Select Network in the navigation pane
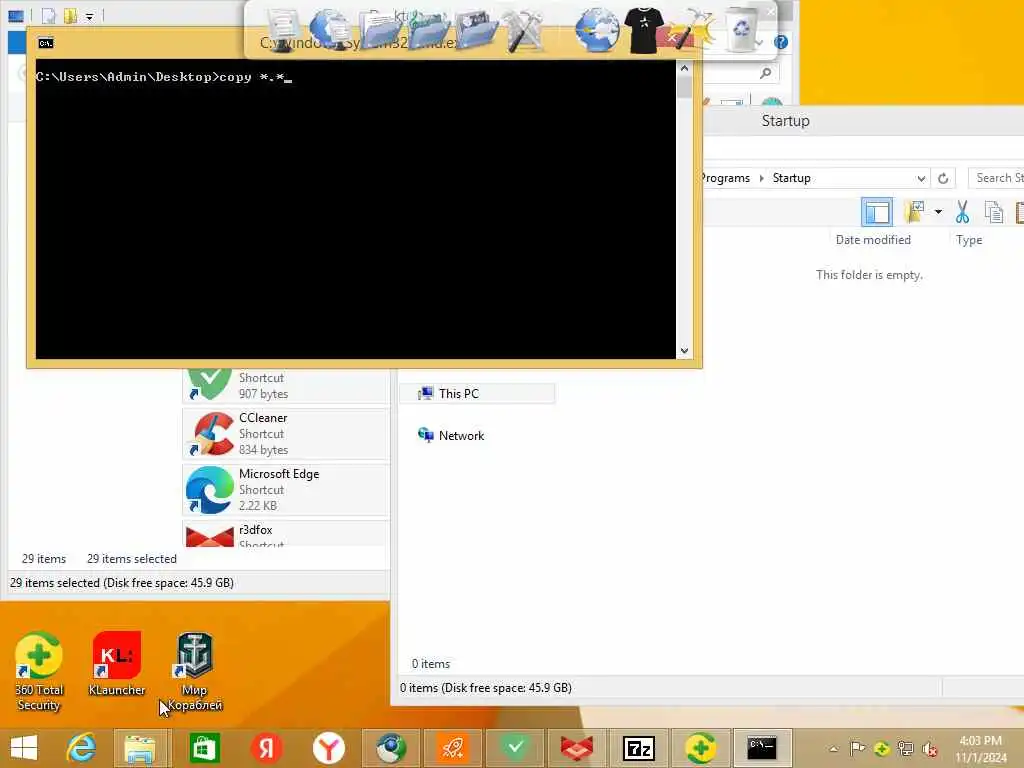The image size is (1024, 768). (461, 436)
